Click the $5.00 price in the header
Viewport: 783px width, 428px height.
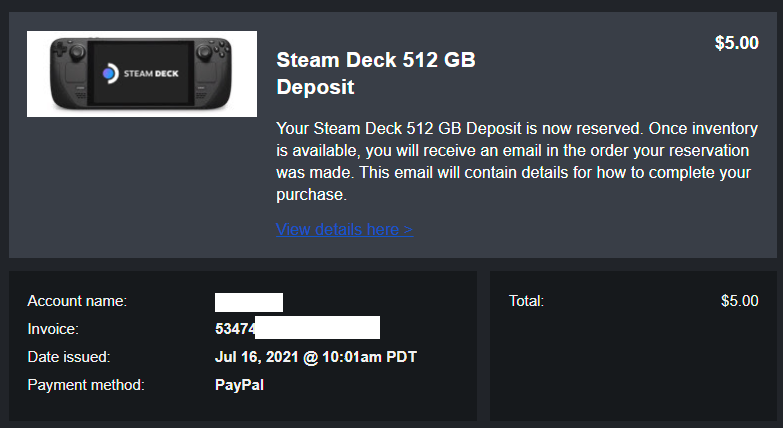tap(736, 43)
